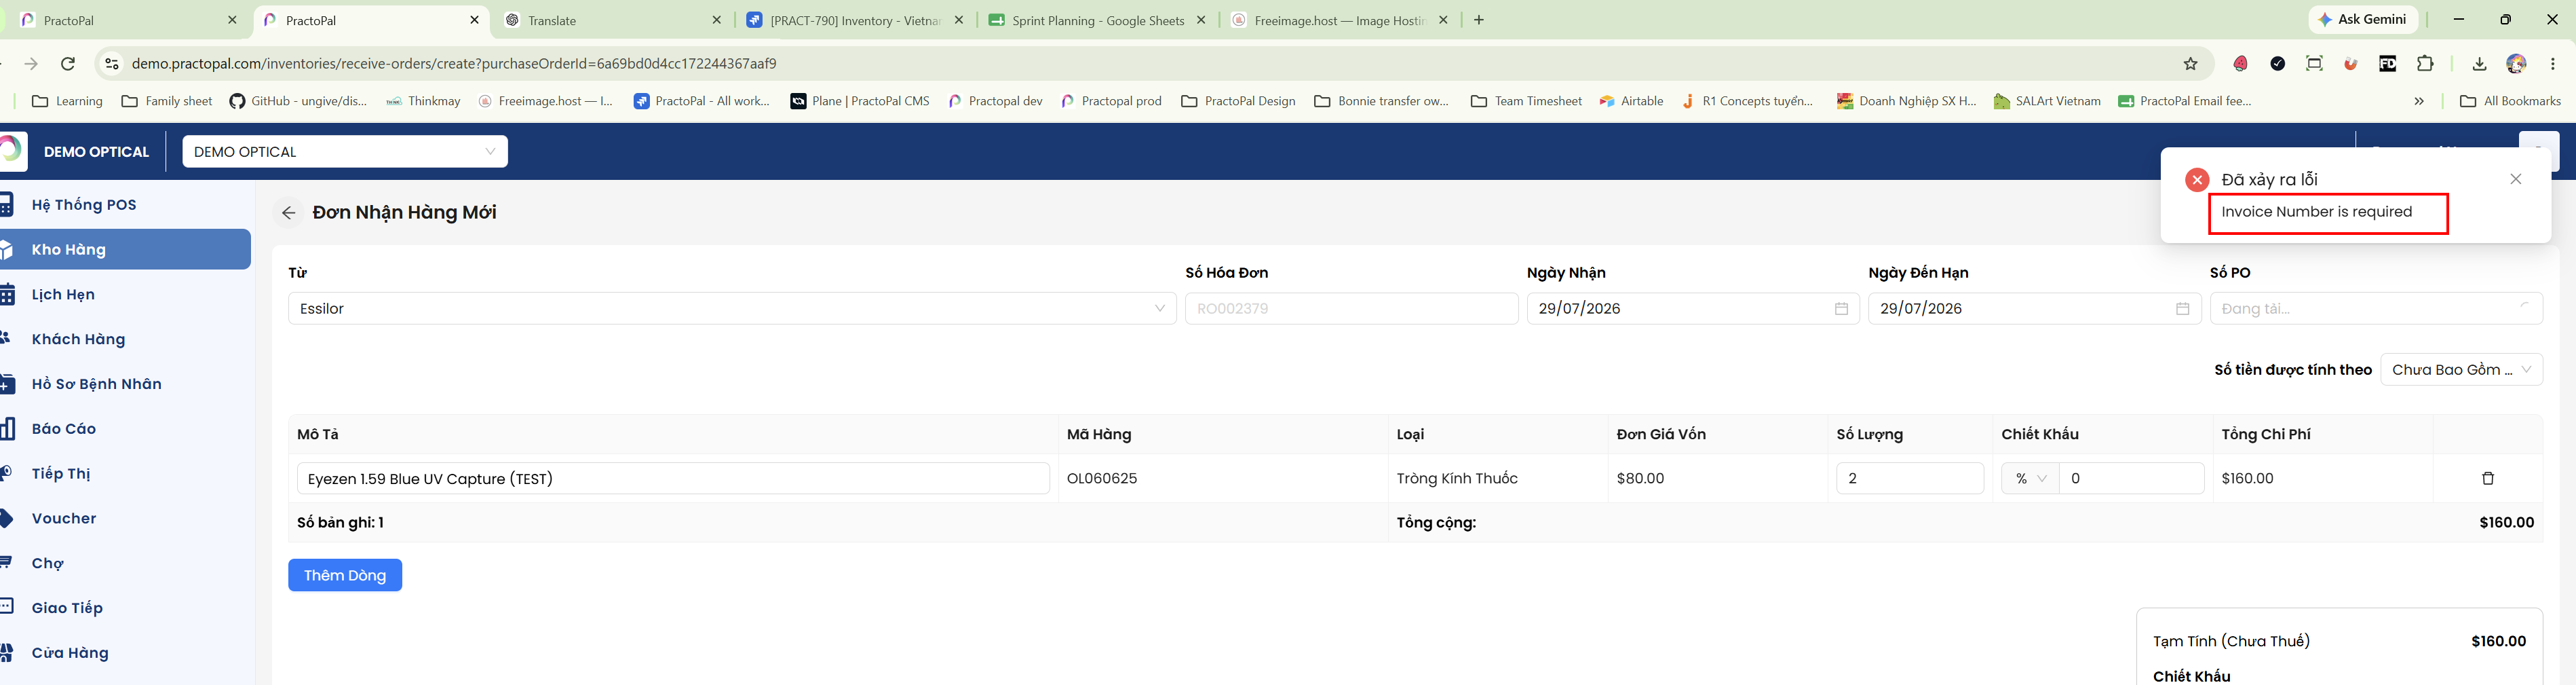The image size is (2576, 685).
Task: Open the Chrome profile avatar
Action: (2516, 64)
